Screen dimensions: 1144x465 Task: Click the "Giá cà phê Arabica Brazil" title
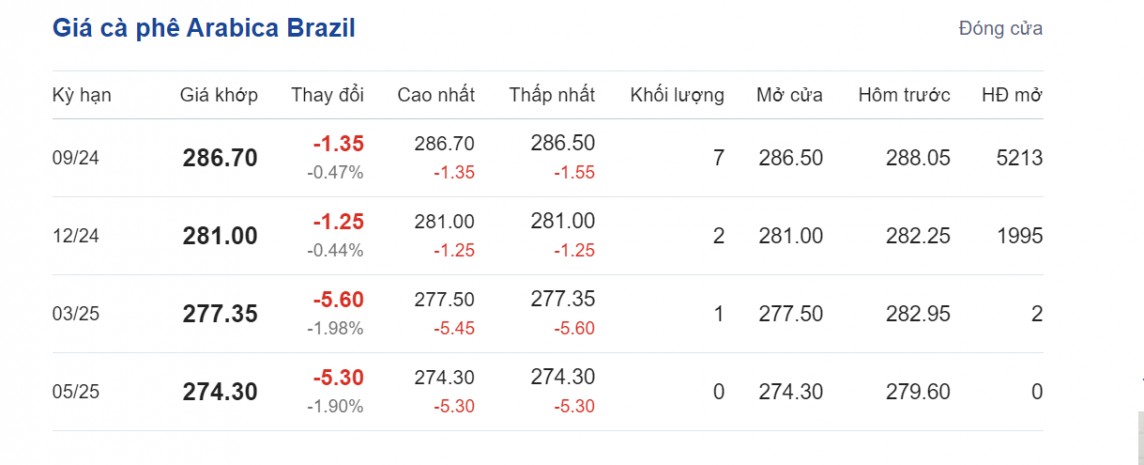(204, 28)
